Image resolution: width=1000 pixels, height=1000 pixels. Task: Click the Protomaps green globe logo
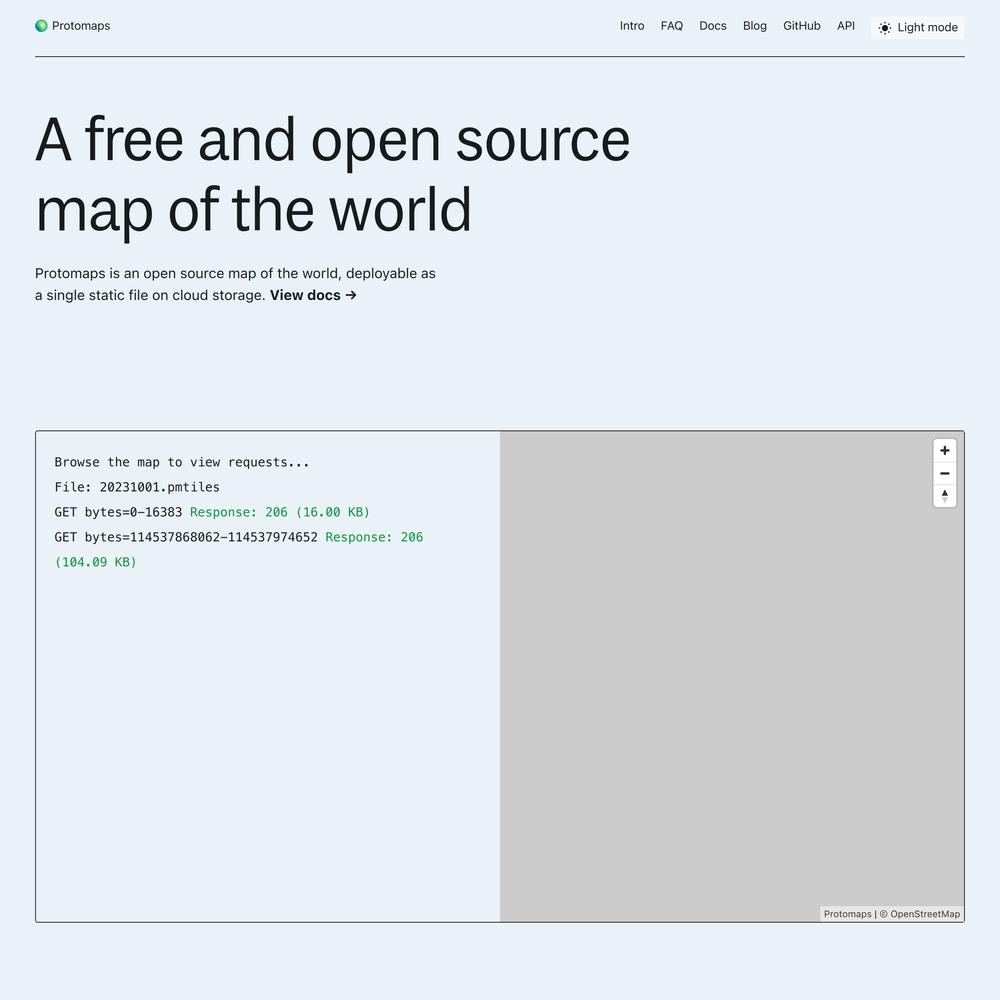41,26
